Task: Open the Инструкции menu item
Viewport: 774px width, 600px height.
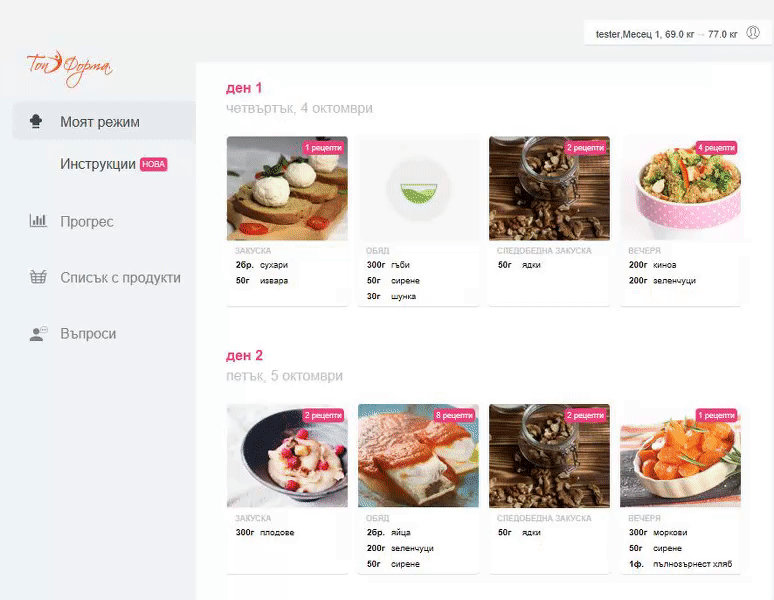Action: point(98,164)
